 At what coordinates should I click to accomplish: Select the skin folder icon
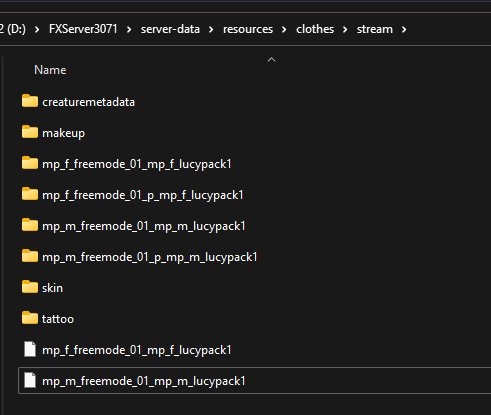tap(30, 287)
